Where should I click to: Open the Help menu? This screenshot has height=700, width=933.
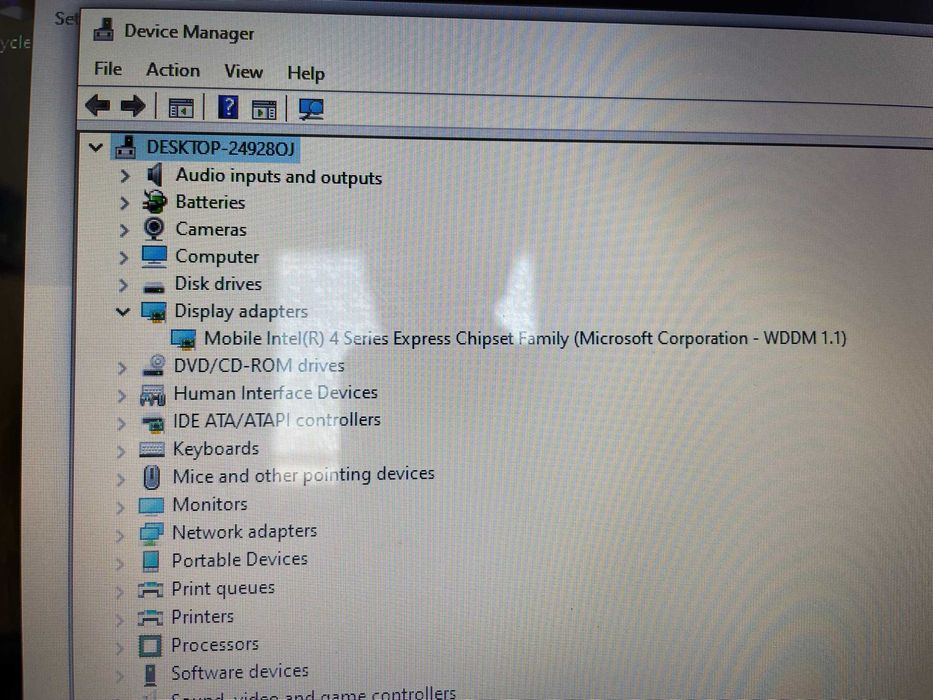click(x=306, y=73)
